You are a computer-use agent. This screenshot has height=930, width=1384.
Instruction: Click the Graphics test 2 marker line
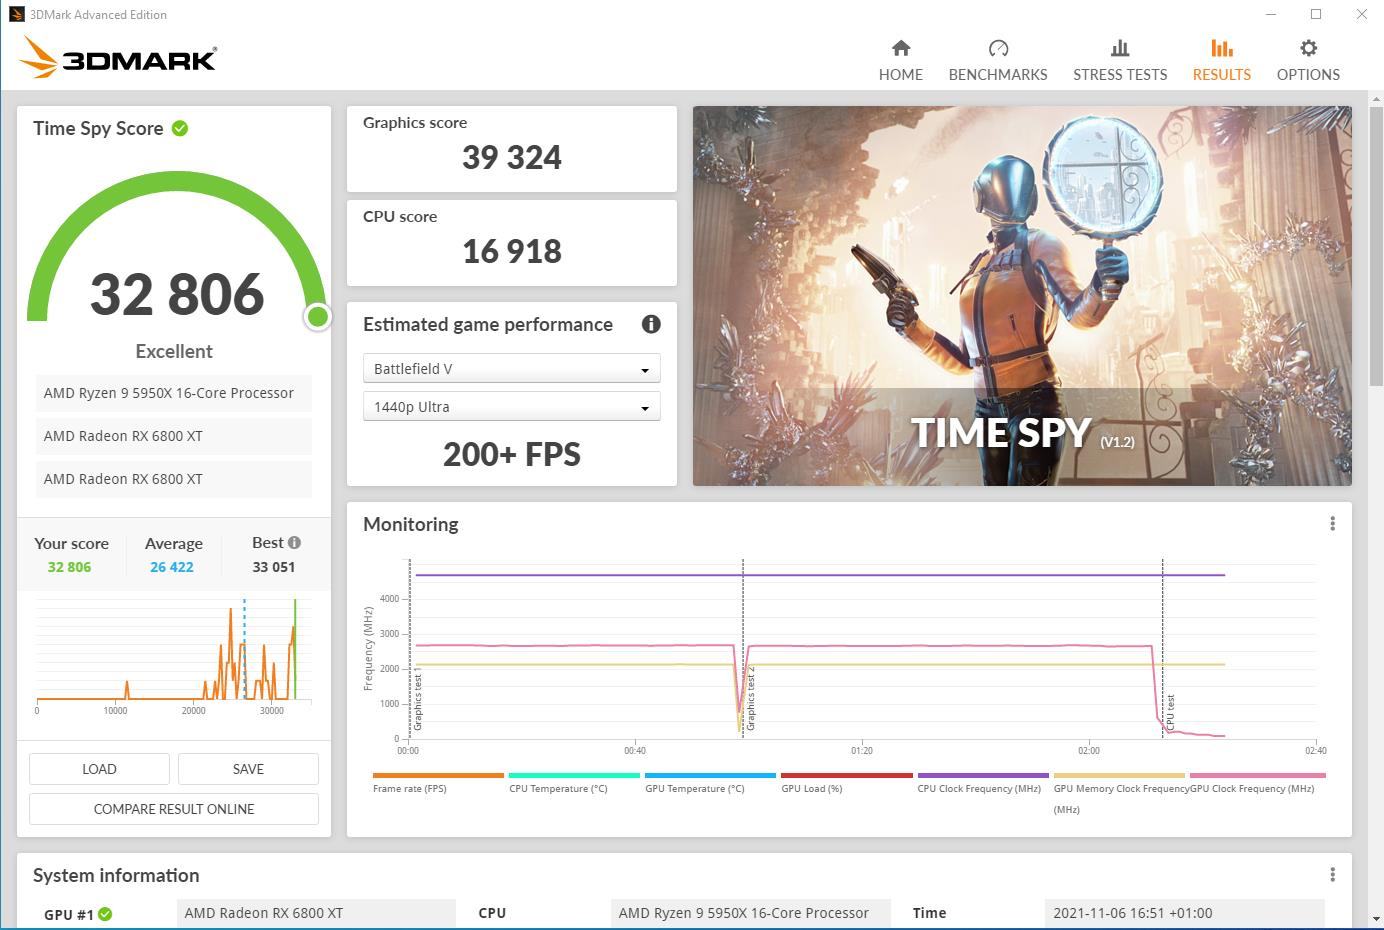click(x=743, y=649)
